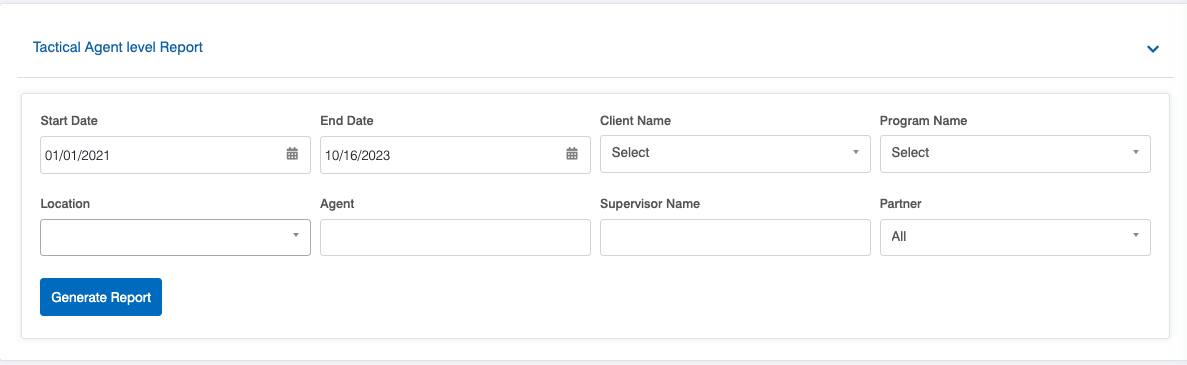Focus the End Date field showing 10/16/2023
Viewport: 1187px width, 365px height.
[455, 154]
